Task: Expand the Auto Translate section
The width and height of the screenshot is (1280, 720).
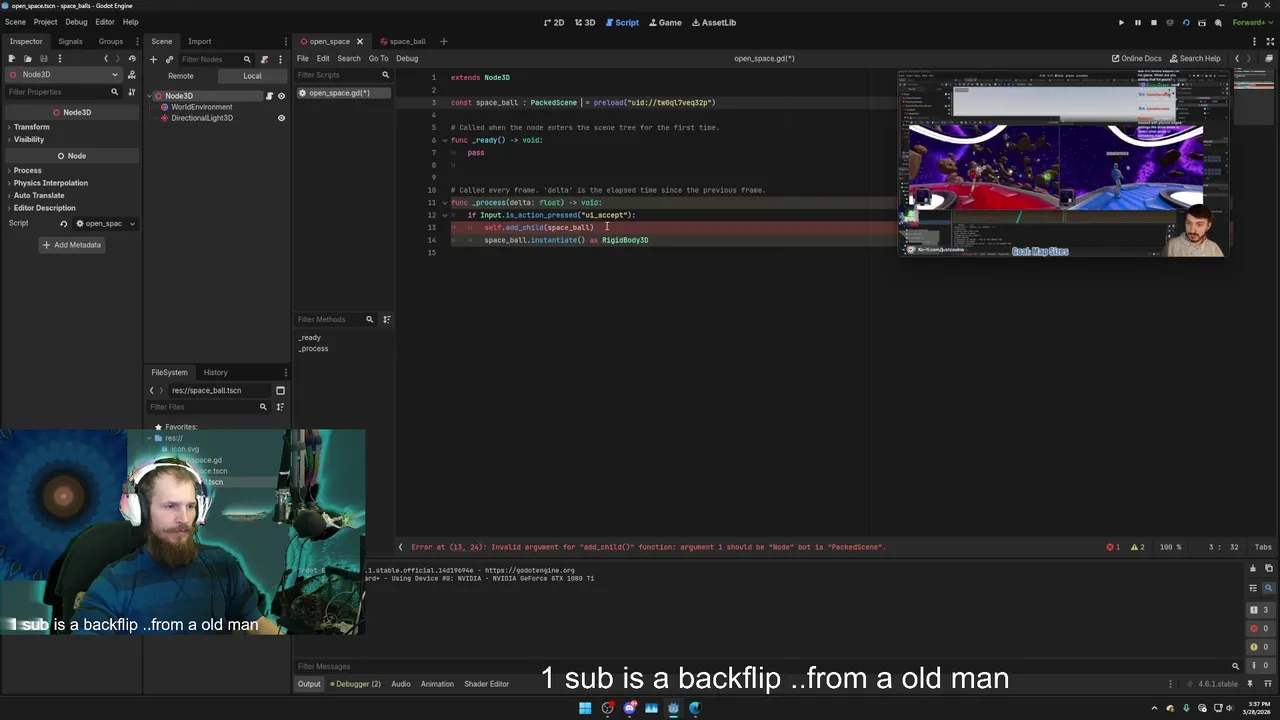Action: point(39,196)
